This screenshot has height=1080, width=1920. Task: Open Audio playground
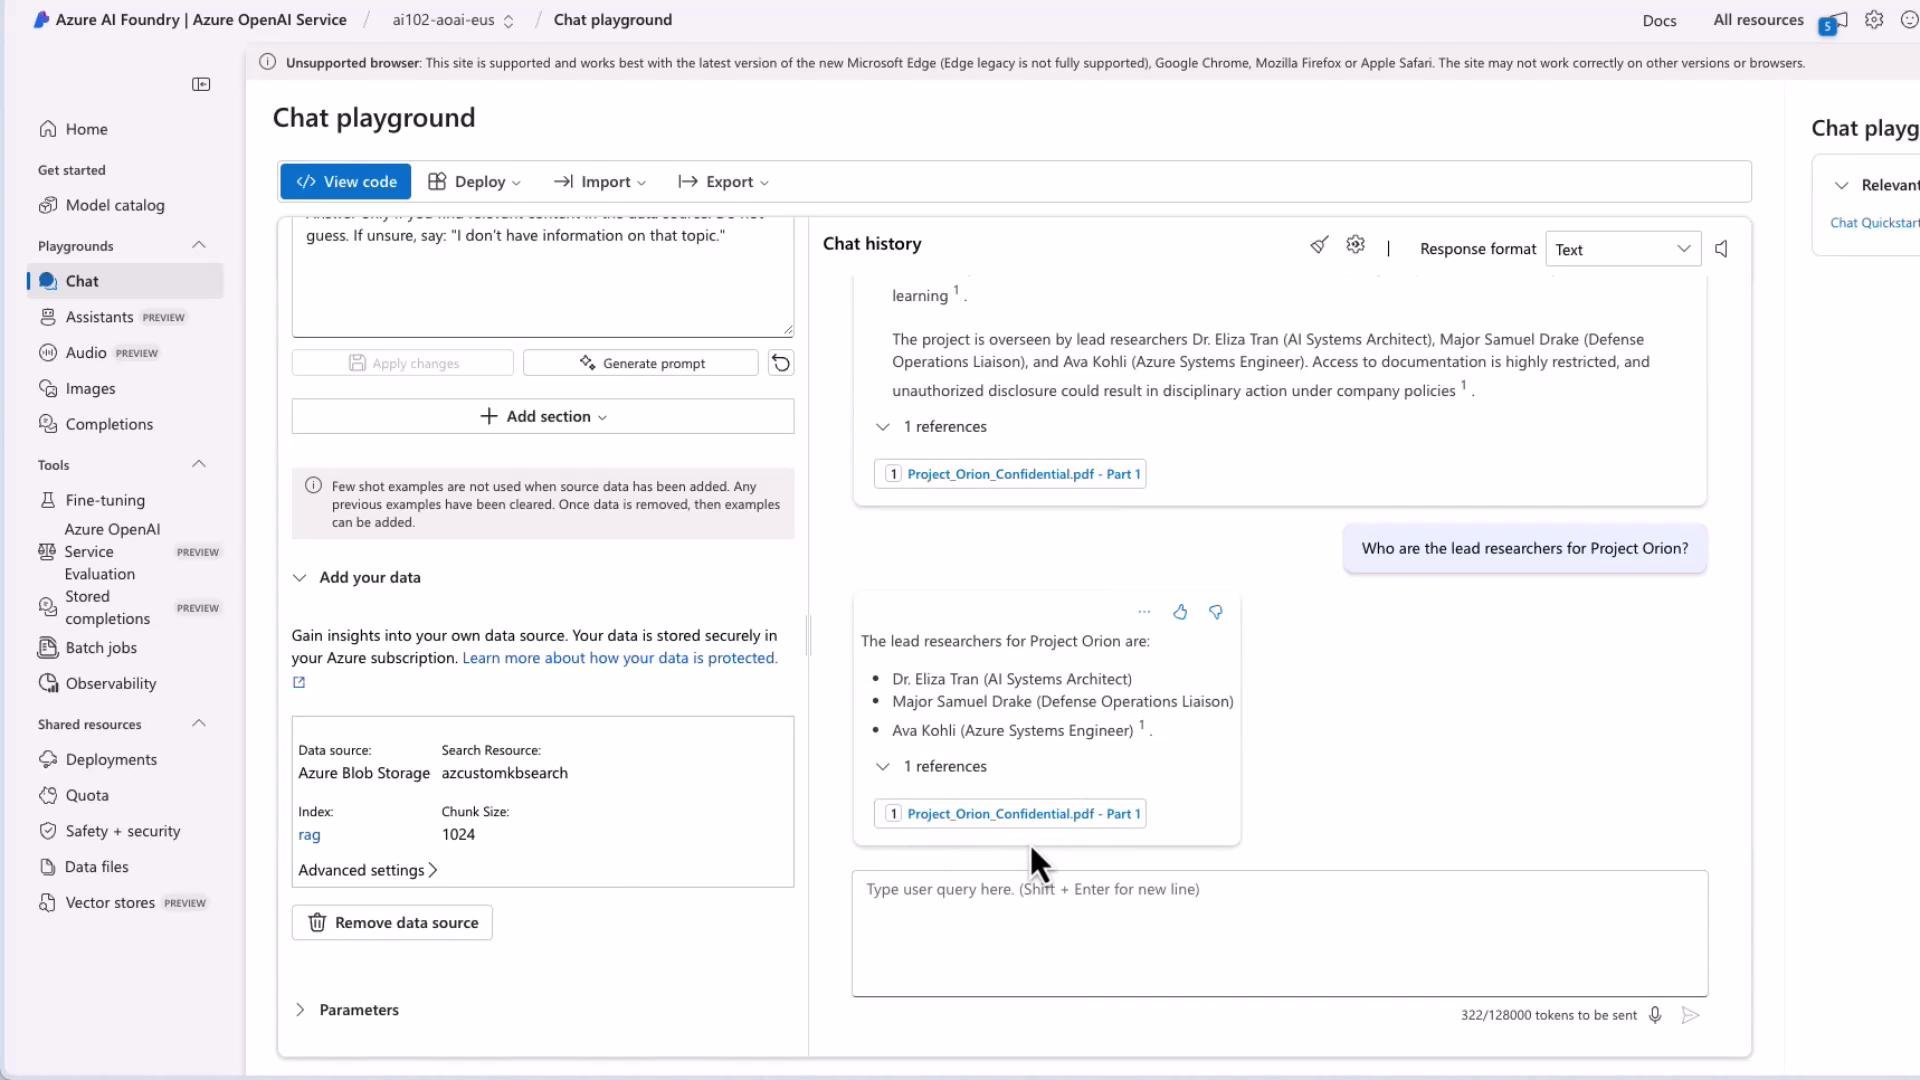(x=98, y=353)
